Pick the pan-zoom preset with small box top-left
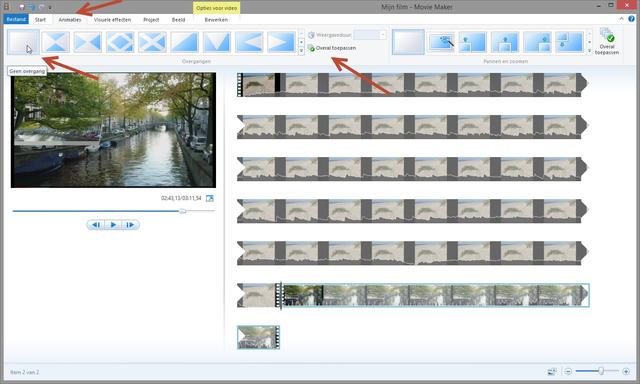The image size is (640, 384). (569, 42)
